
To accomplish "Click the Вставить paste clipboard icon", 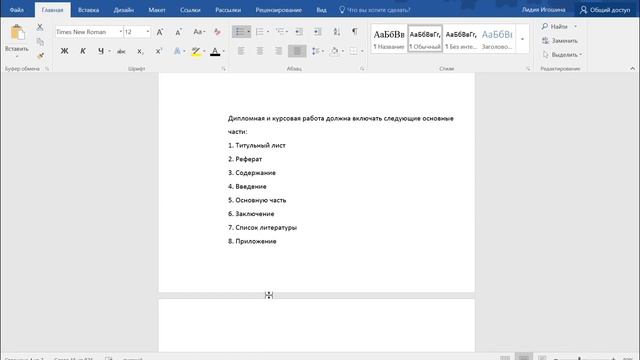I will pos(17,33).
